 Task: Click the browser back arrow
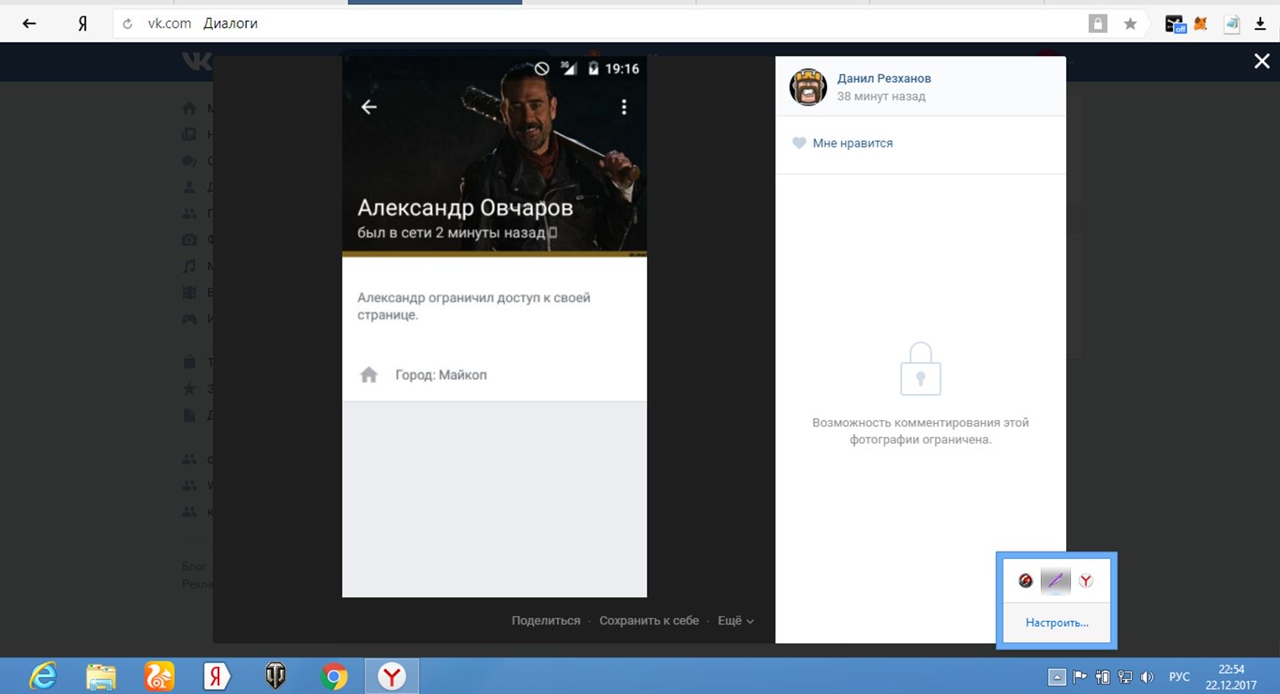tap(29, 23)
